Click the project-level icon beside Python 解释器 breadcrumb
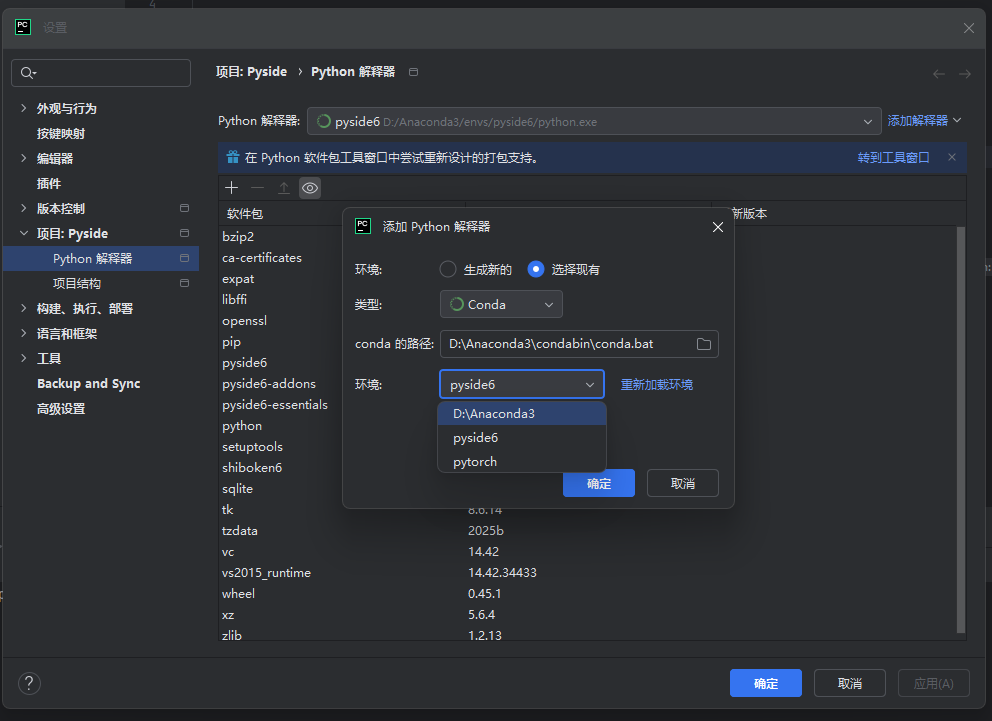 pyautogui.click(x=413, y=72)
